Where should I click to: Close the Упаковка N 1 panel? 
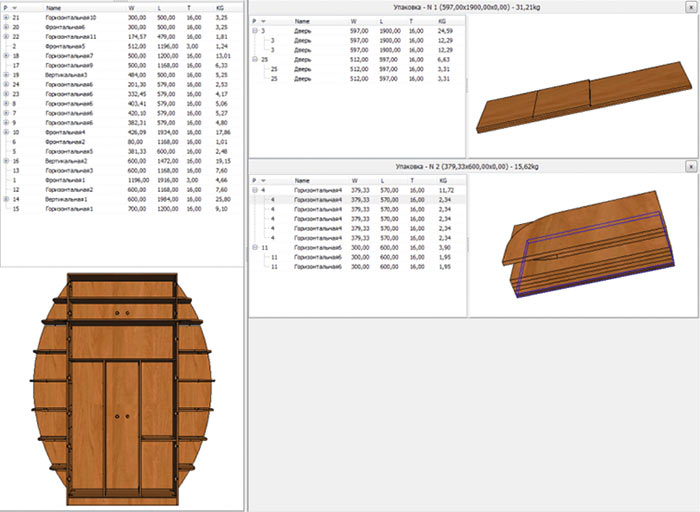tap(690, 8)
